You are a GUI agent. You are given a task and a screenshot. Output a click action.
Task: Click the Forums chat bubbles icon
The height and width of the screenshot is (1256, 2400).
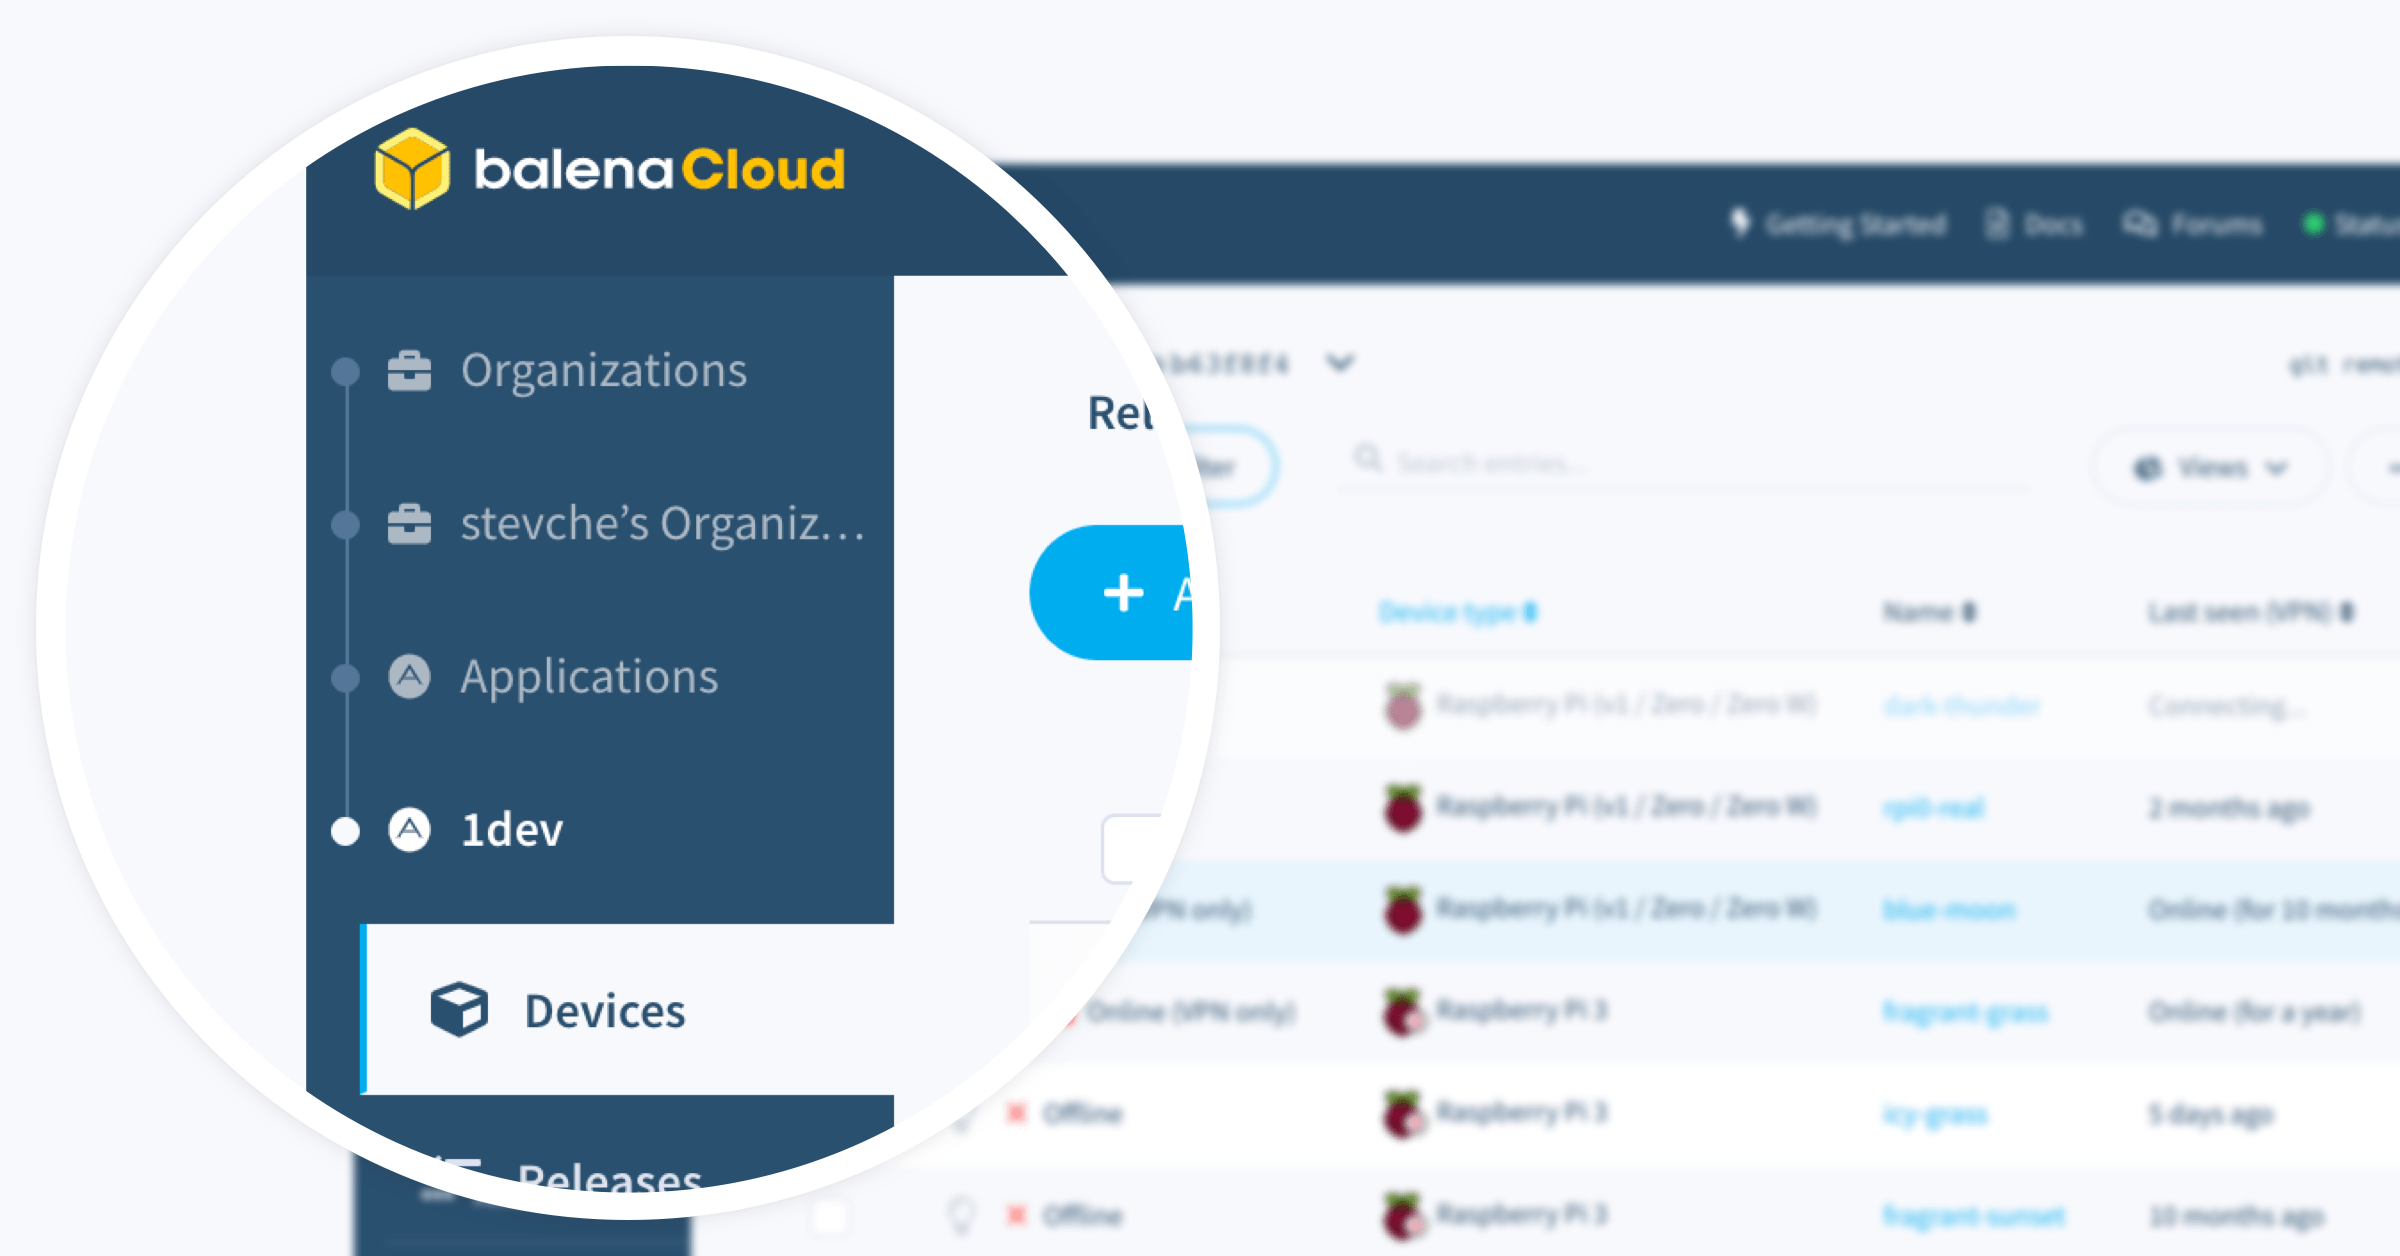pos(2139,224)
